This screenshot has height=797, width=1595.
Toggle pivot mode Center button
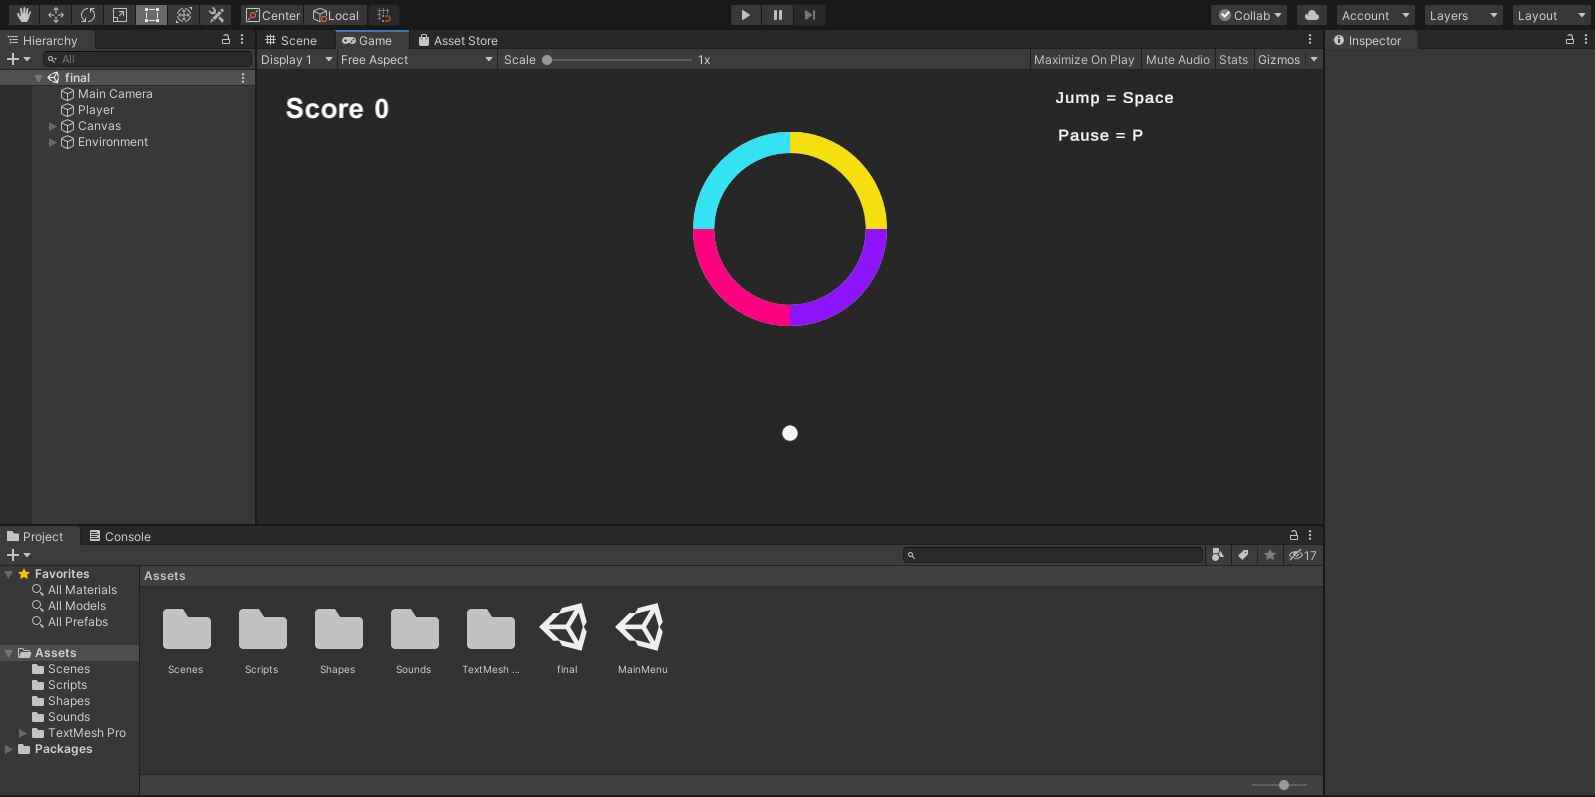[x=273, y=15]
